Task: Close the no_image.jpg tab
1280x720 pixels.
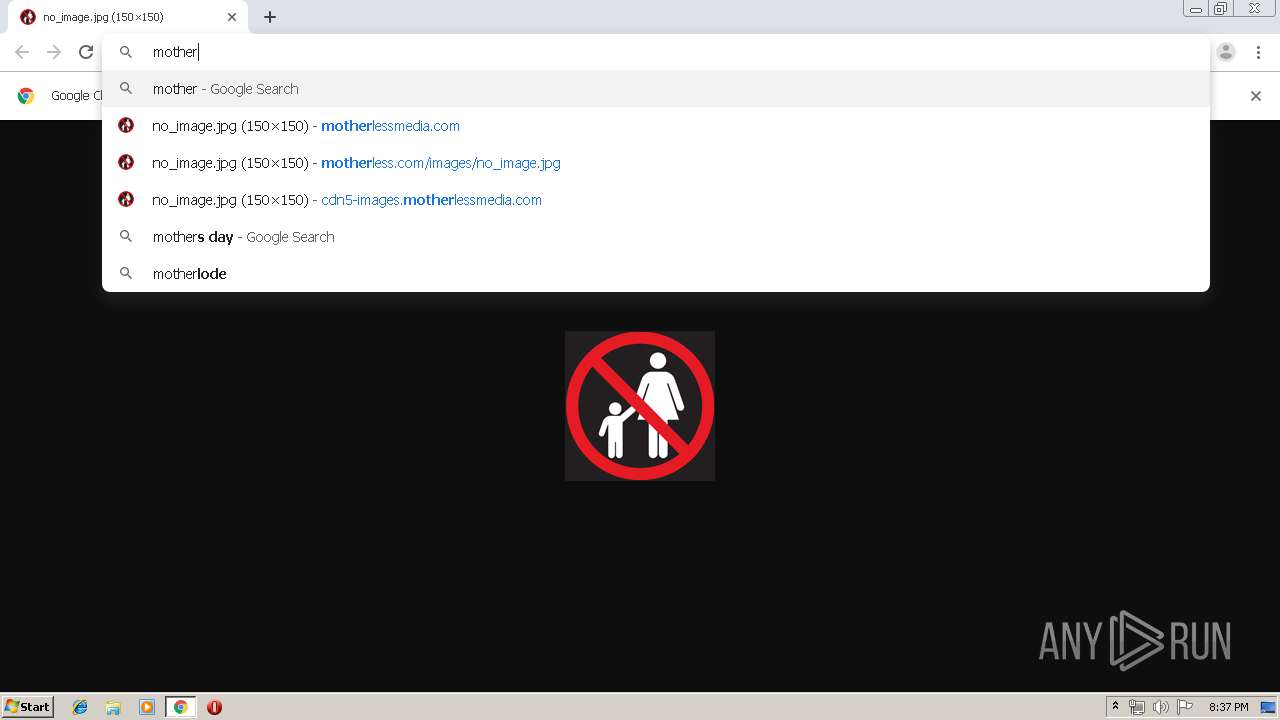Action: [232, 17]
